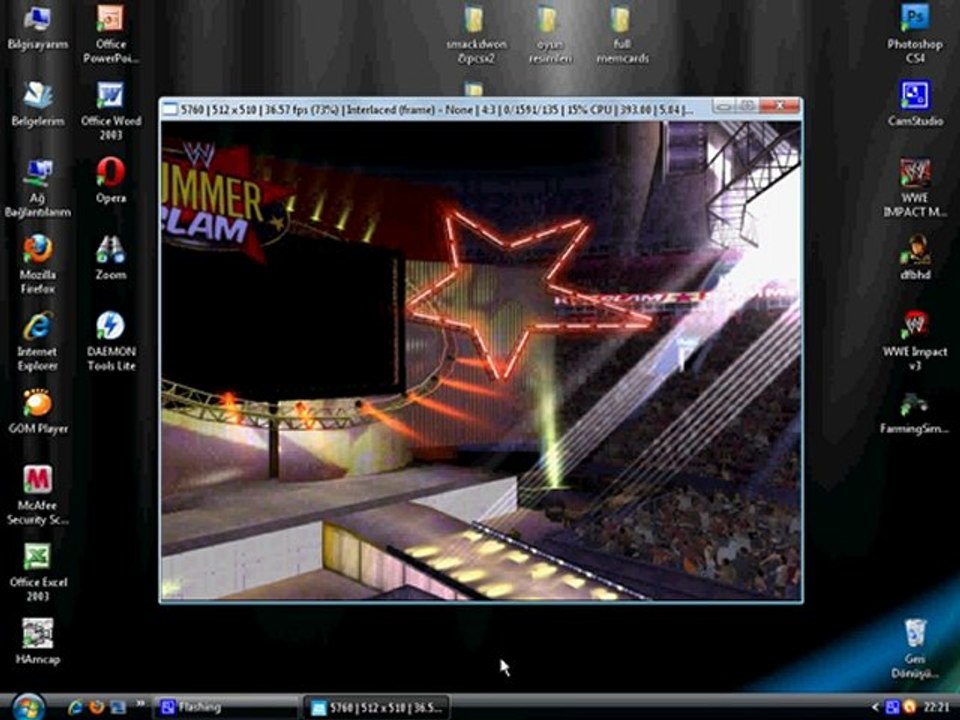Select the 5760 | 512x510 taskbar button
960x720 pixels.
377,708
